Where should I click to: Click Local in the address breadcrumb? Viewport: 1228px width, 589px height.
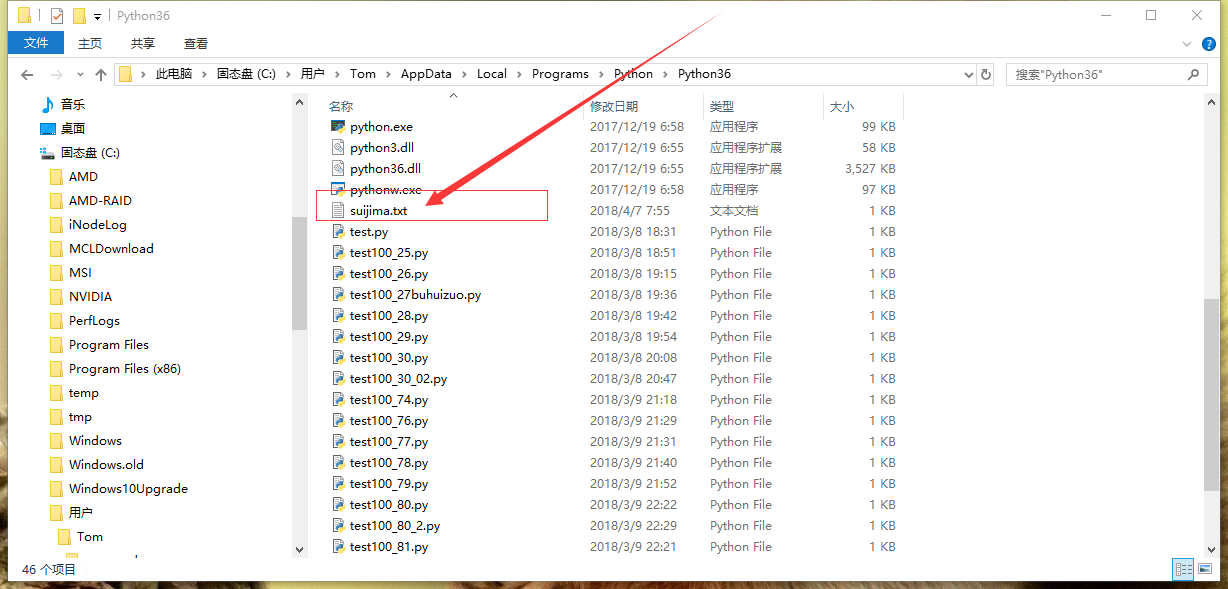click(492, 74)
